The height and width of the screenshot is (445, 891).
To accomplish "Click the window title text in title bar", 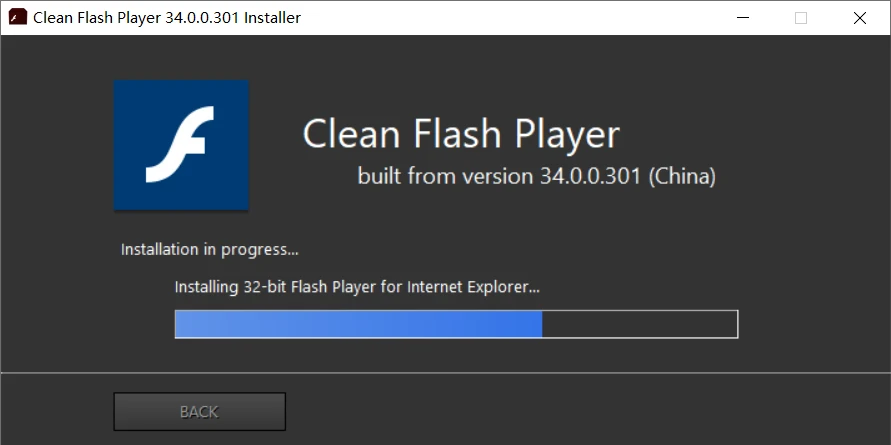I will (166, 18).
